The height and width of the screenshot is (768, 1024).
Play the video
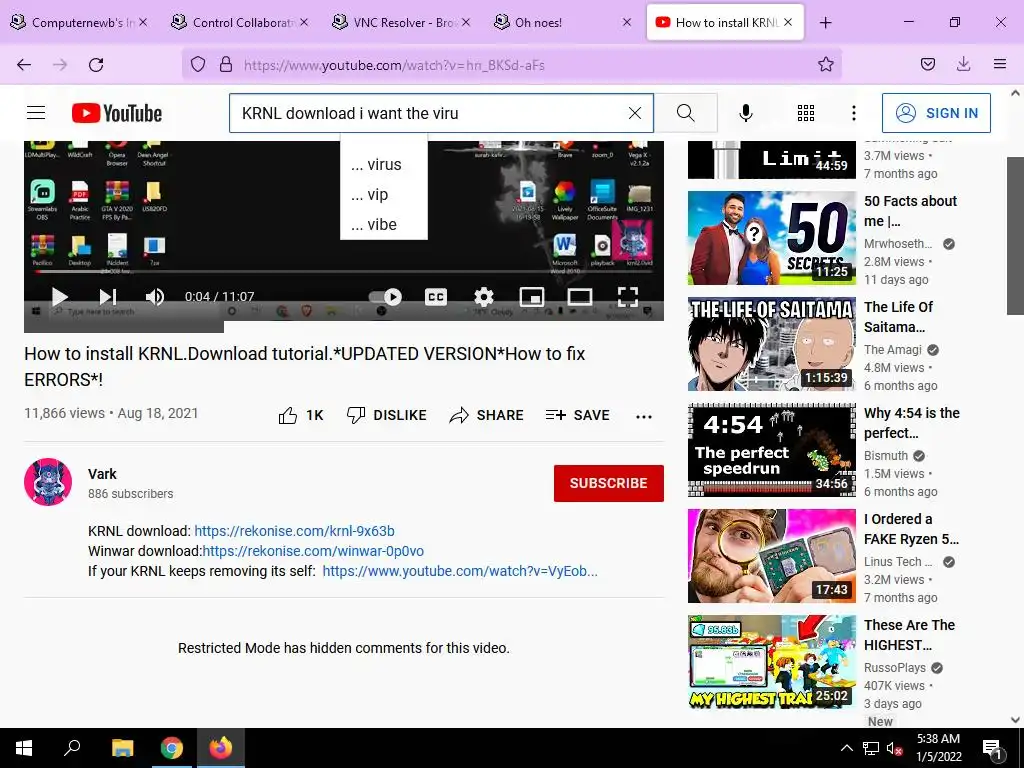coord(59,297)
